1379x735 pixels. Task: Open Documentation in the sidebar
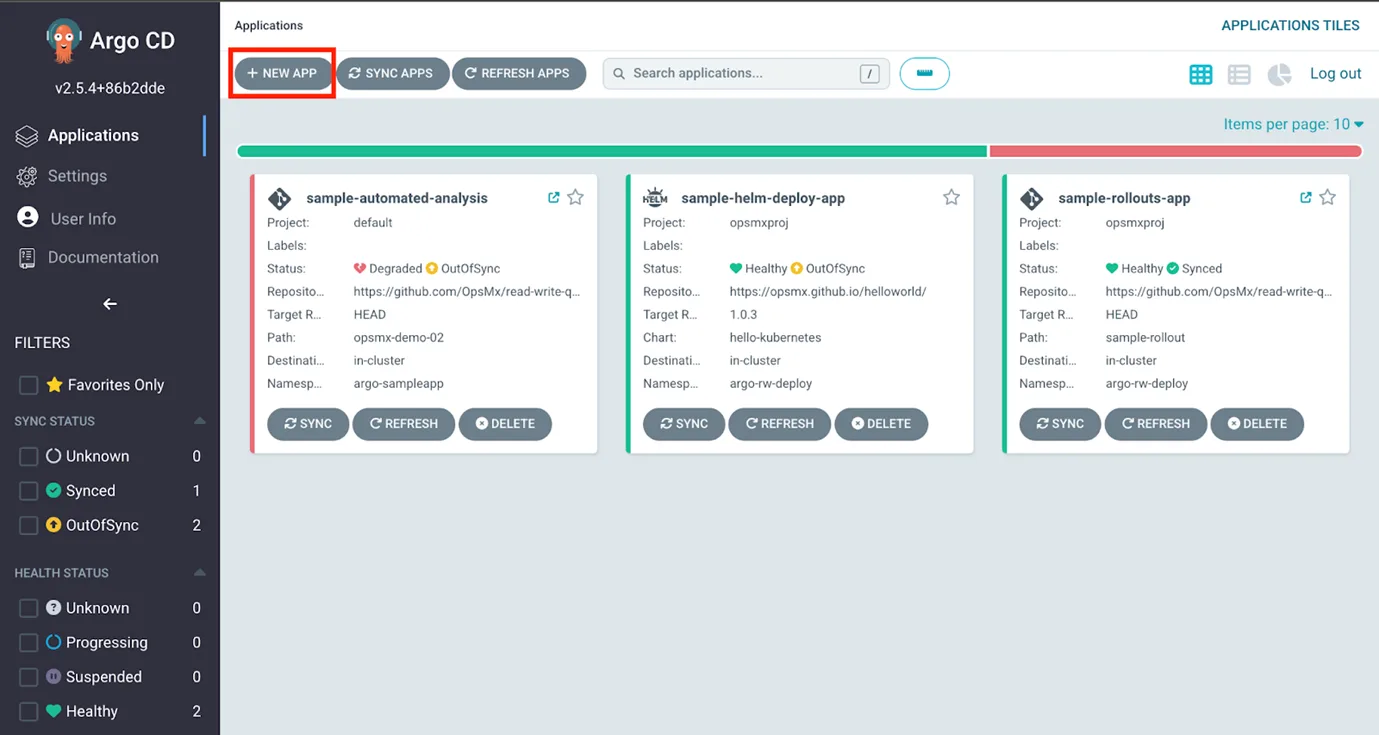(x=103, y=258)
